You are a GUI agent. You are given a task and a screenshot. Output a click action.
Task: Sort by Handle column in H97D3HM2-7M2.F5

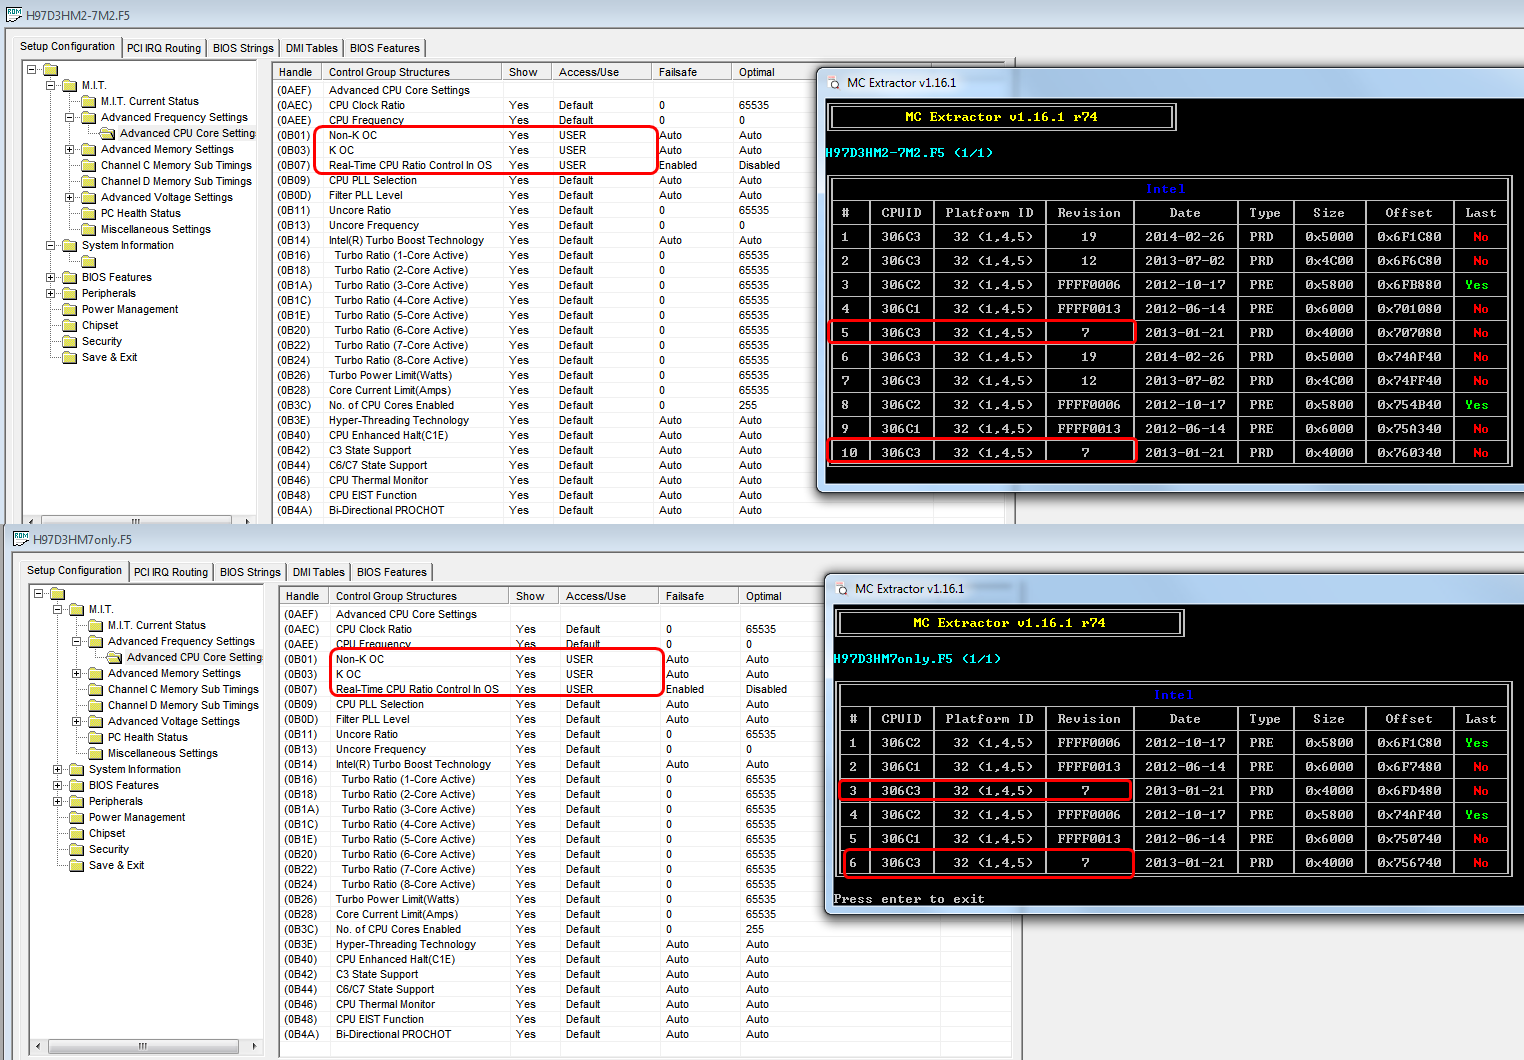pyautogui.click(x=297, y=72)
